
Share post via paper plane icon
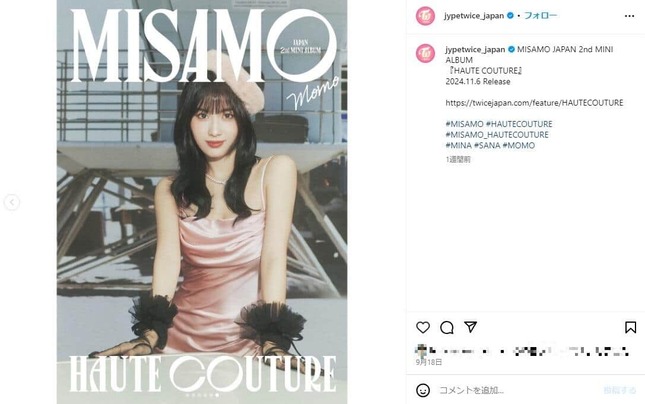471,327
